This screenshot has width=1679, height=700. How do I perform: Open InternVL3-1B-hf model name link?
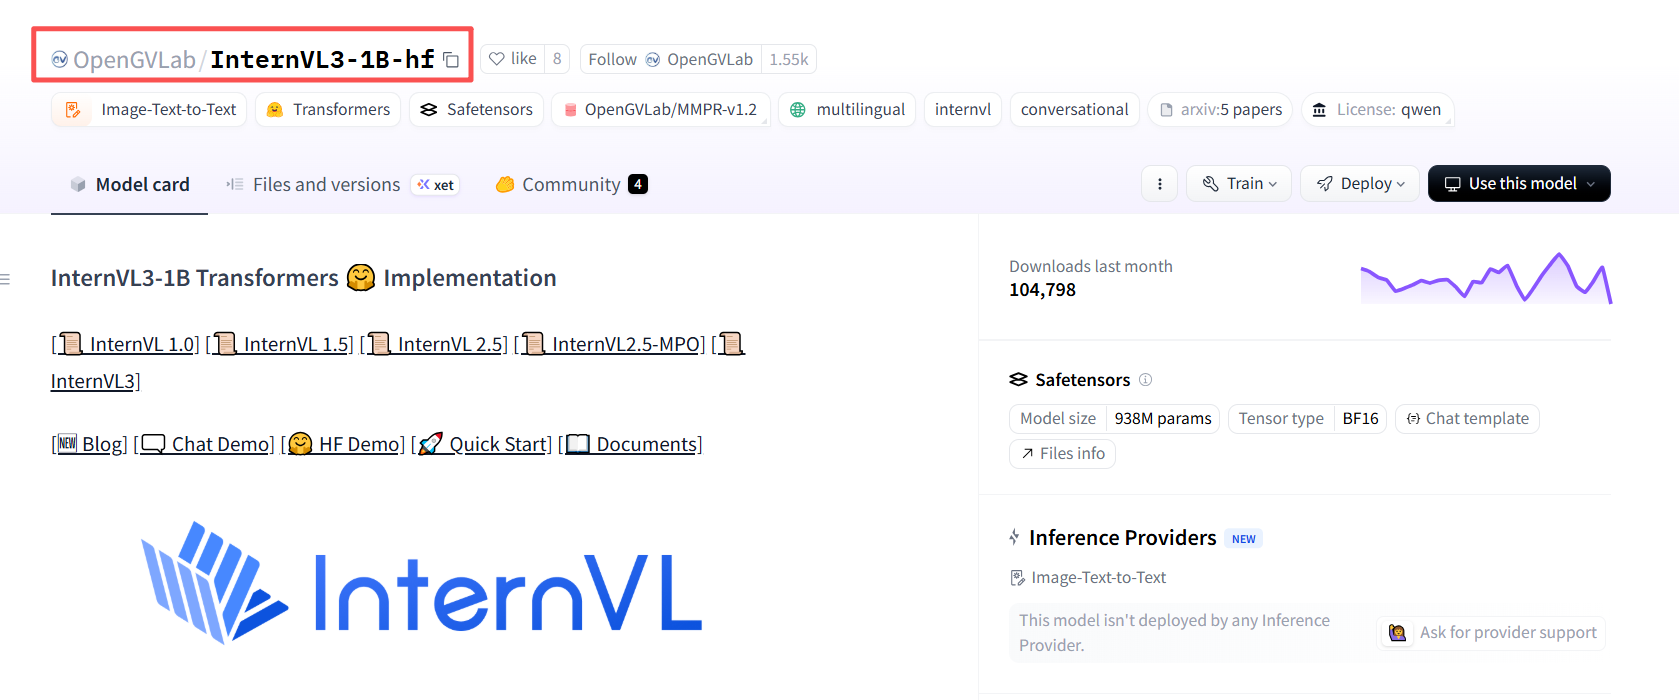pos(322,60)
